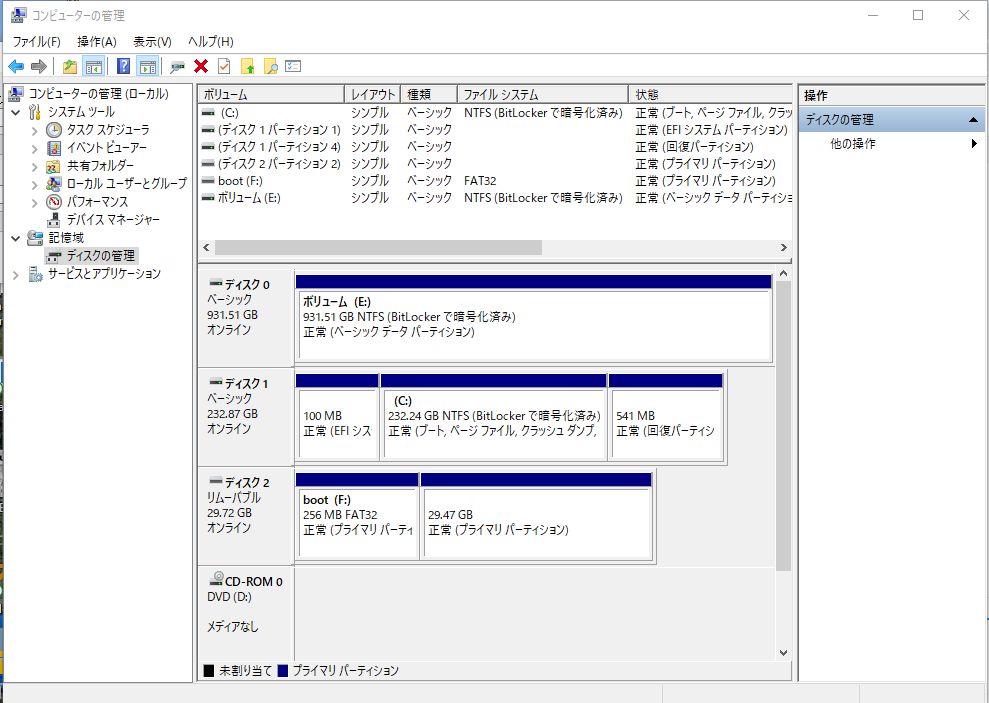989x703 pixels.
Task: Click the volume list horizontal scrollbar
Action: pyautogui.click(x=378, y=247)
